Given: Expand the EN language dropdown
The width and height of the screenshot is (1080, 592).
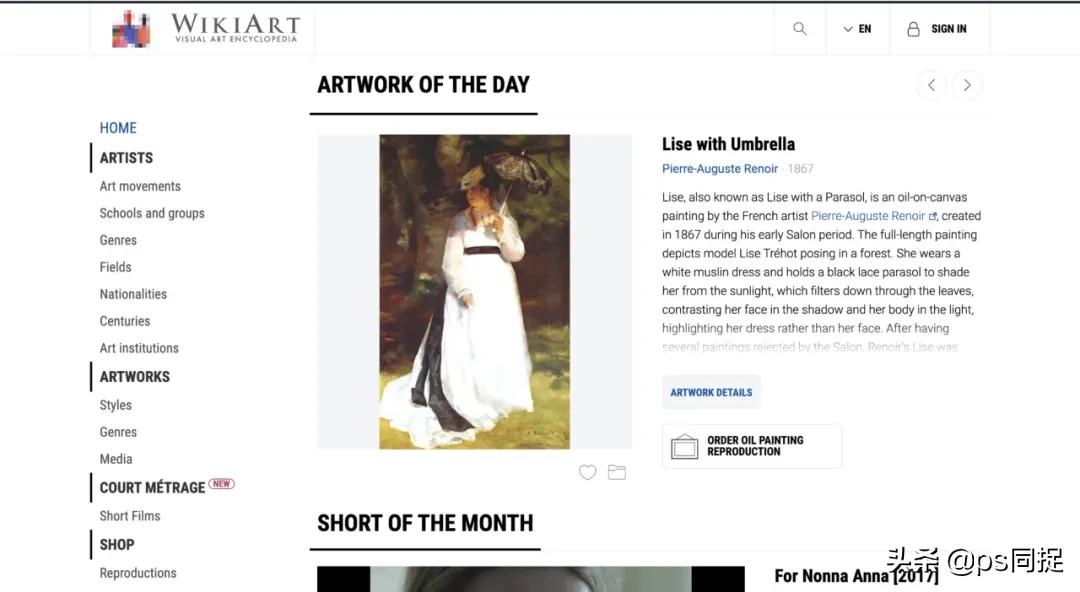Looking at the screenshot, I should pyautogui.click(x=858, y=29).
